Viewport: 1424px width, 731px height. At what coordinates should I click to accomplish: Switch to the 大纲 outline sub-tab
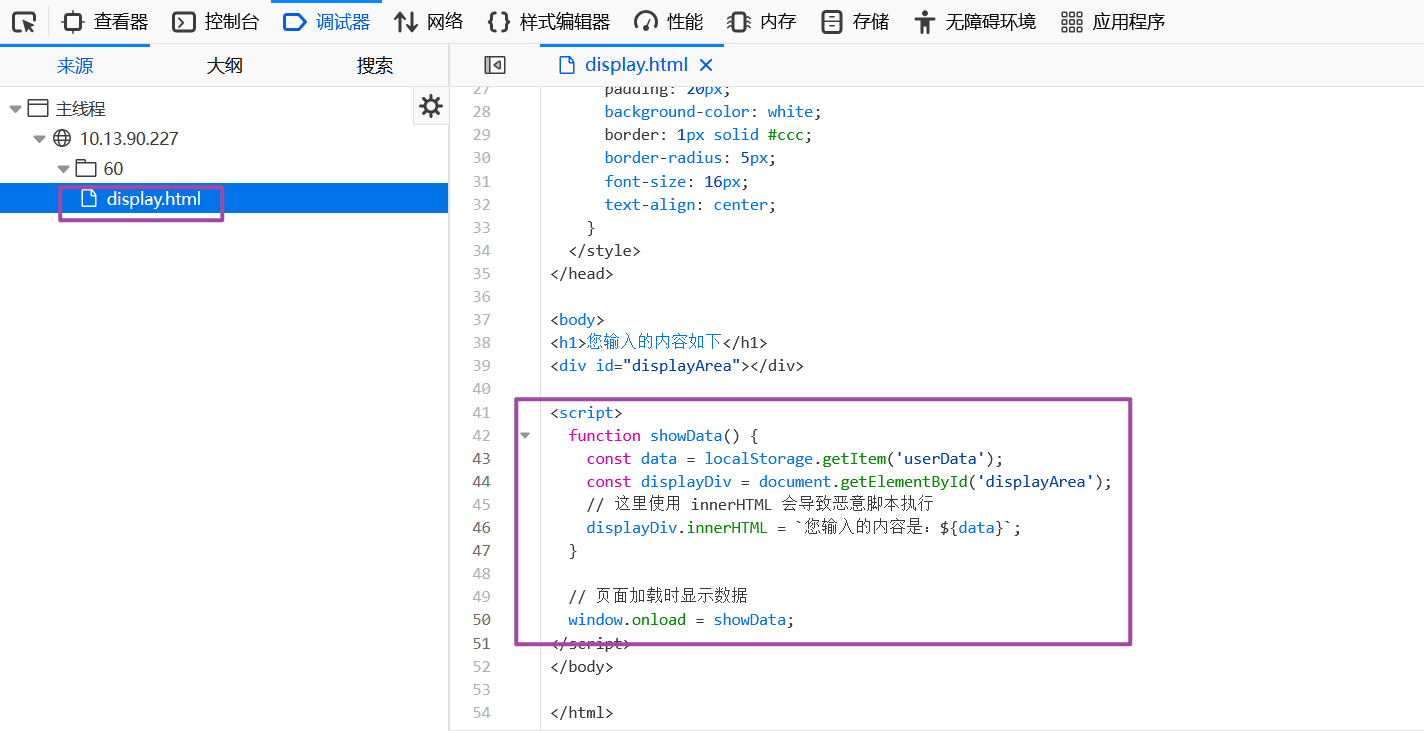point(225,66)
